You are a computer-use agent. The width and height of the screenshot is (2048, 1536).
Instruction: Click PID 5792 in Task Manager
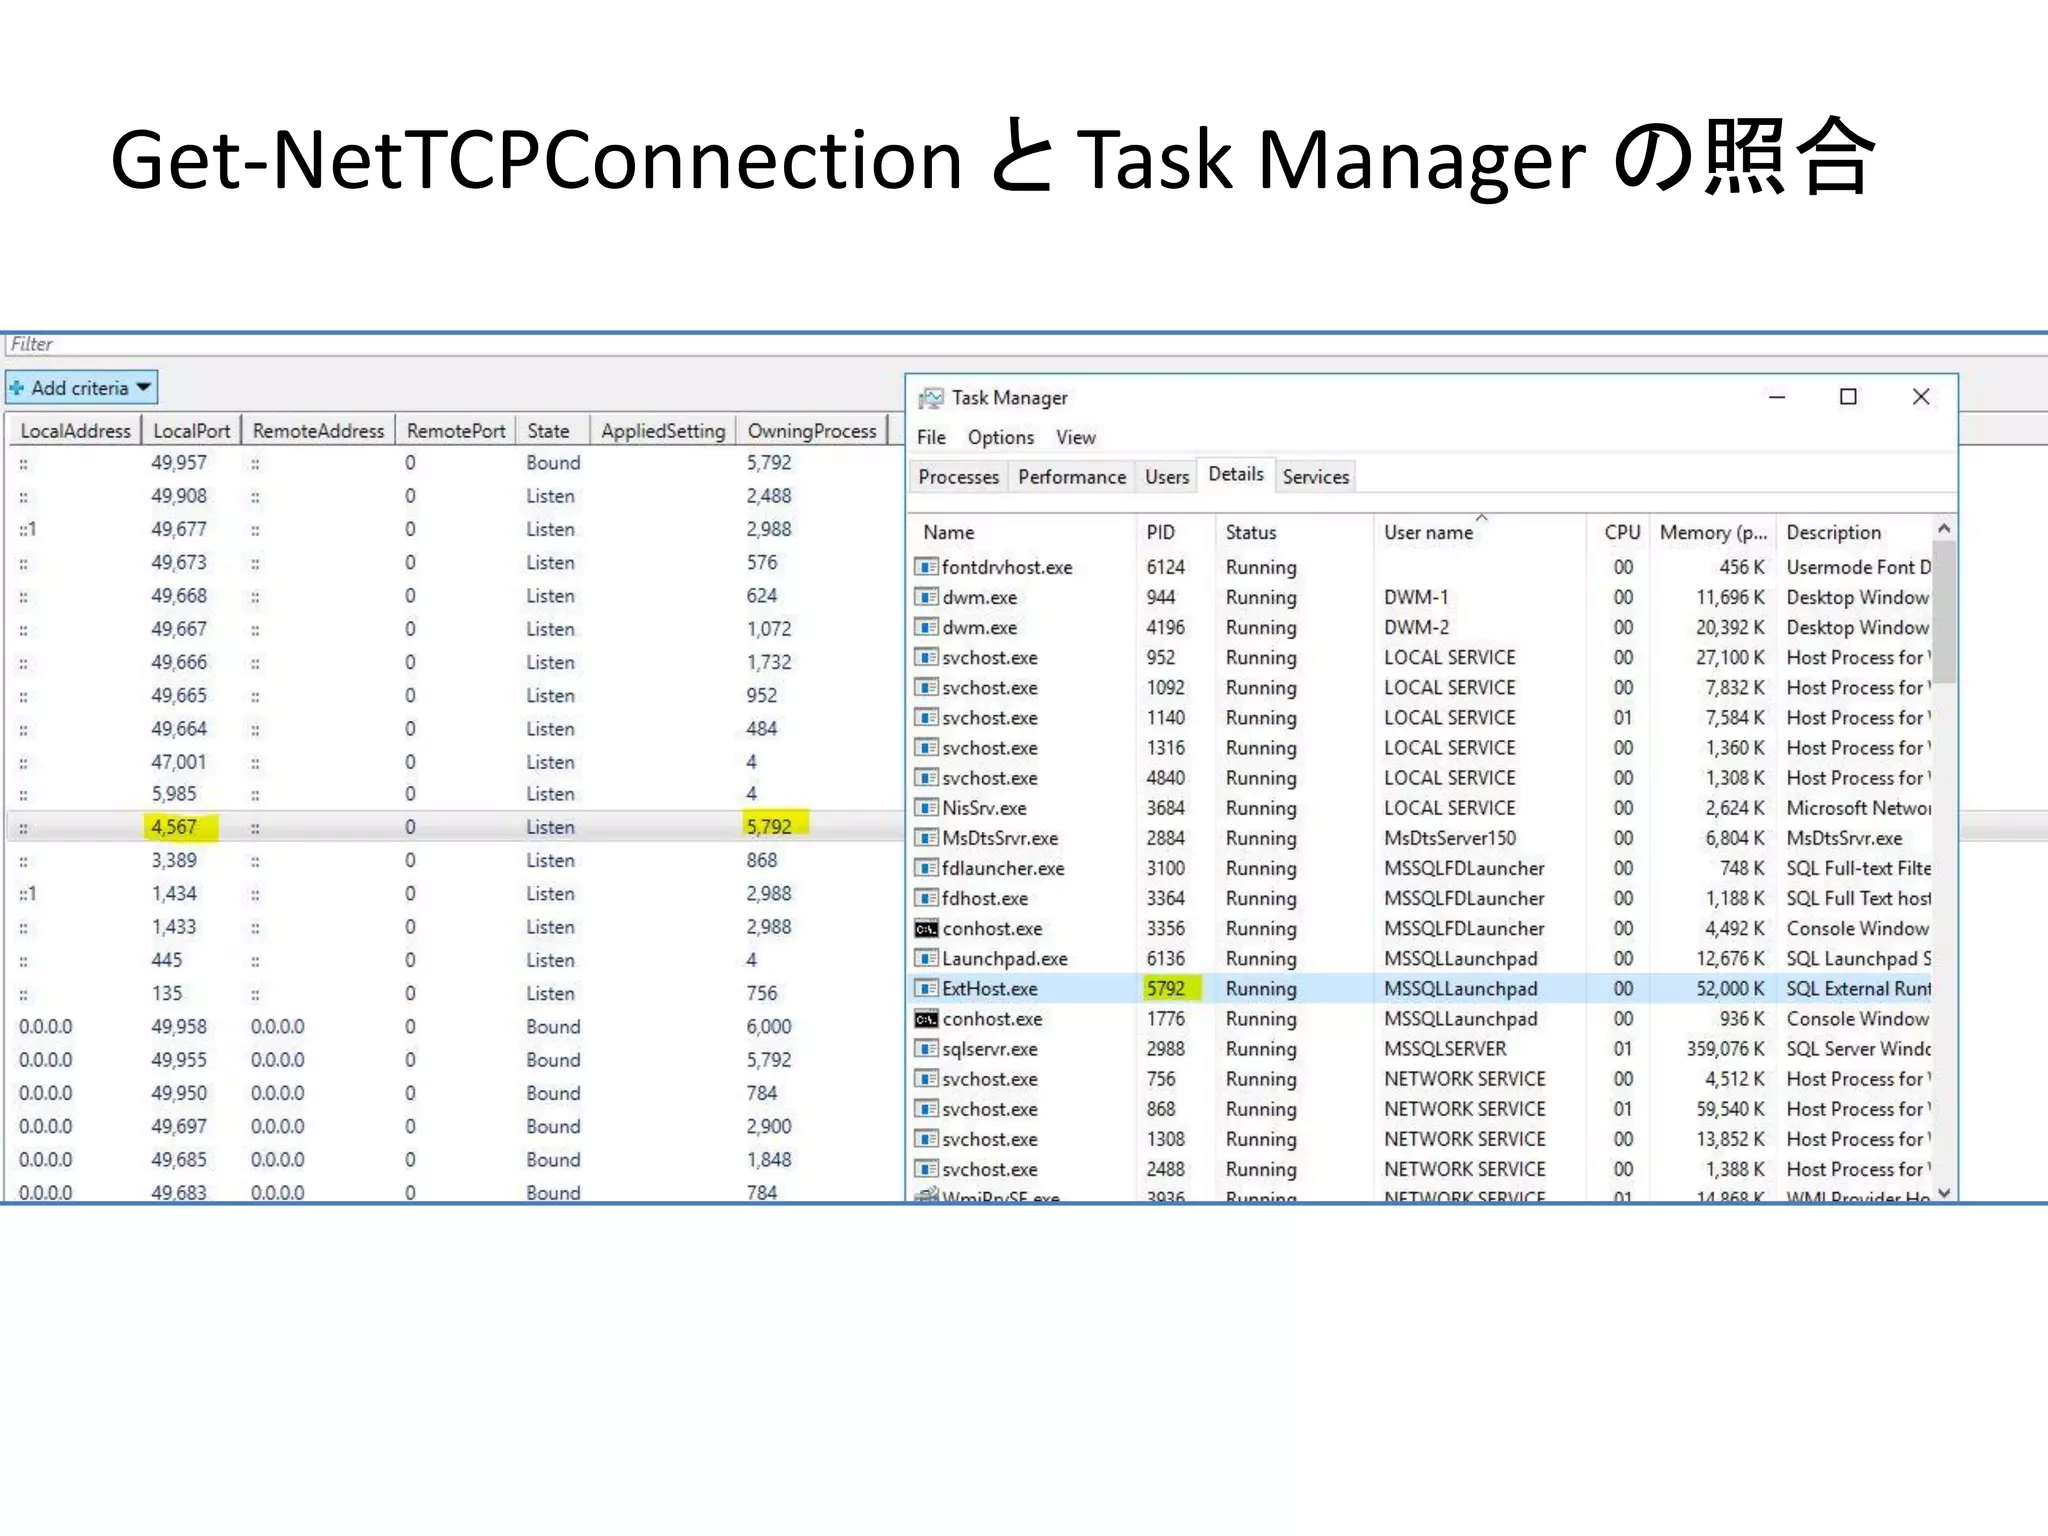[x=1165, y=988]
